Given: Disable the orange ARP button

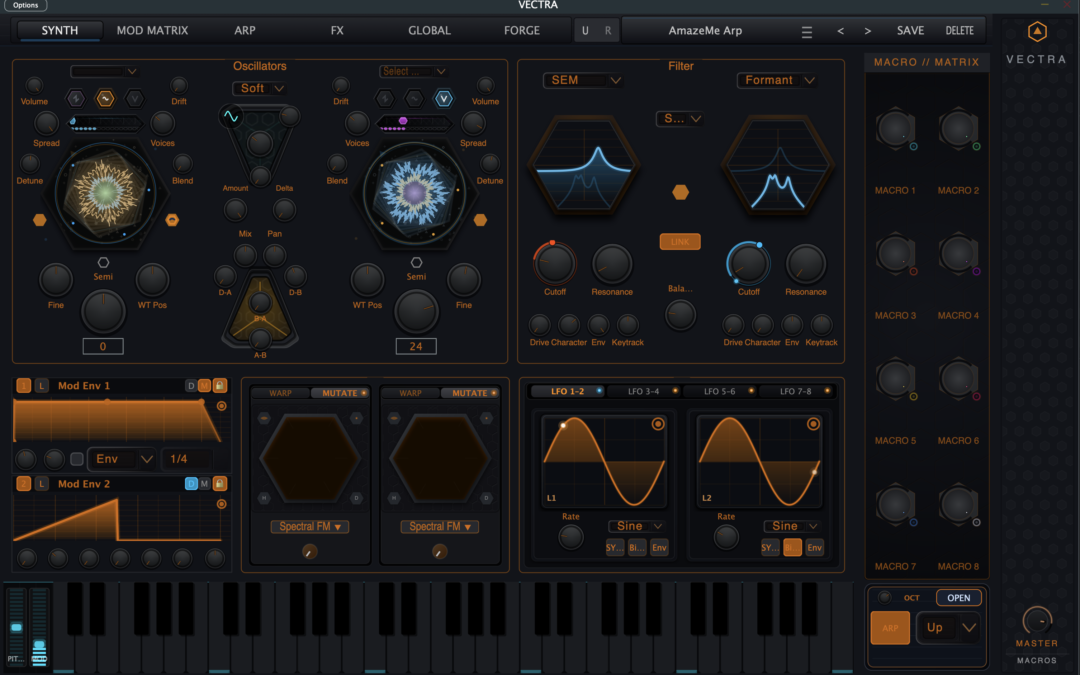Looking at the screenshot, I should [x=890, y=628].
